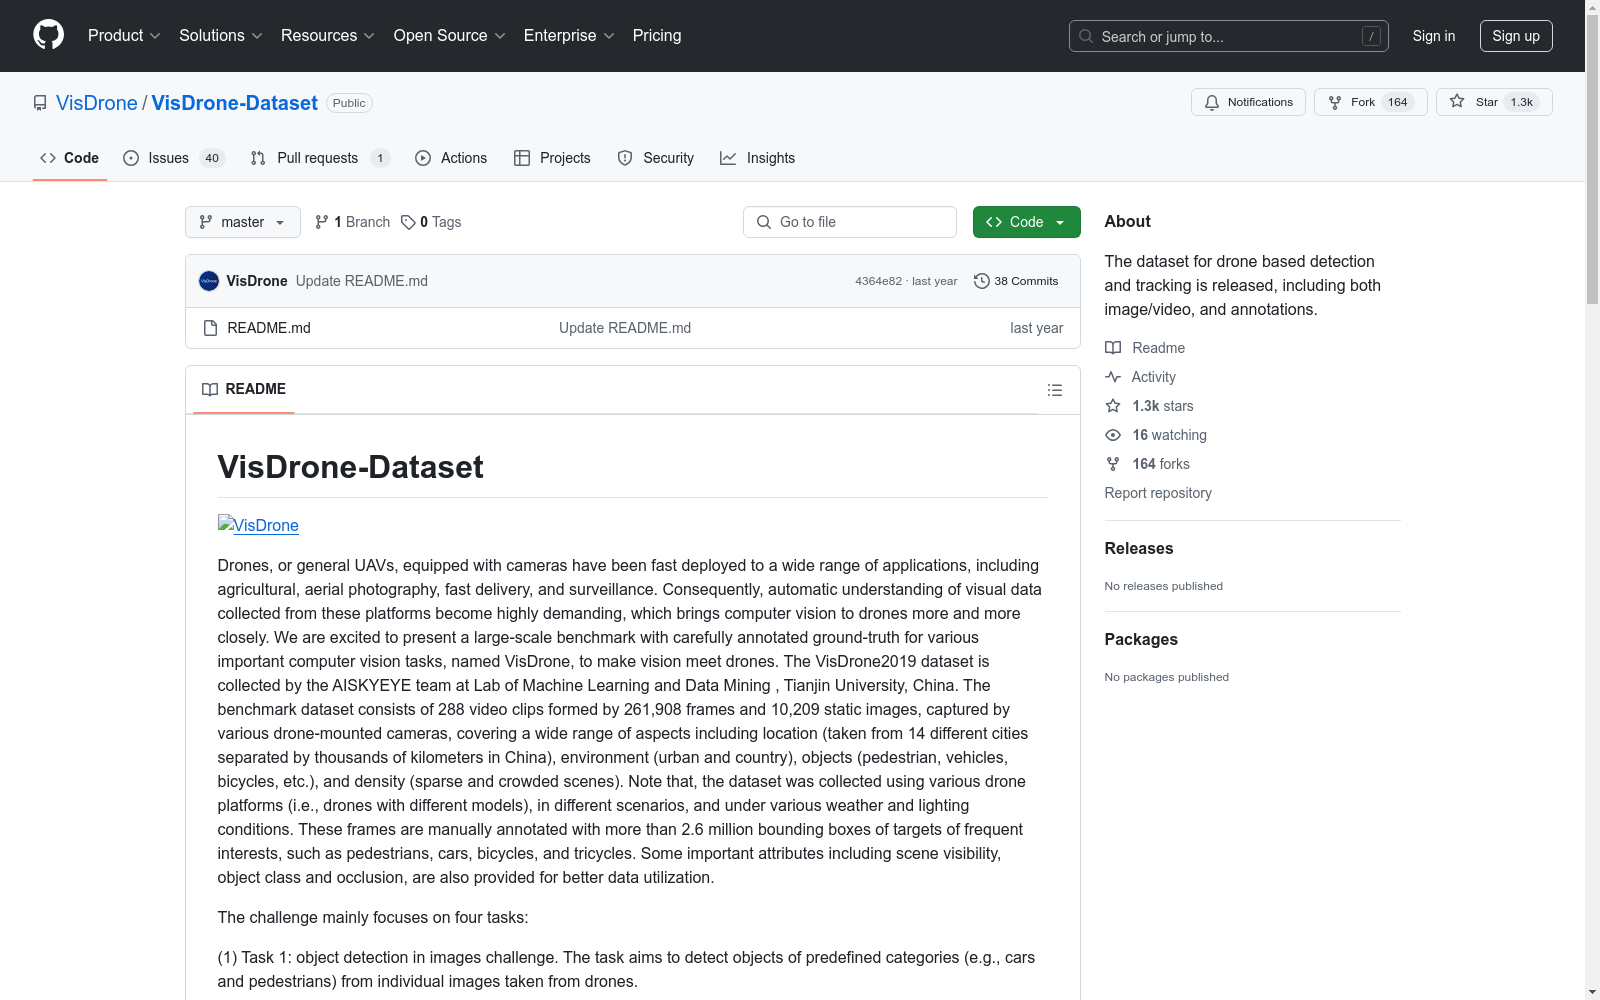Click the VisDrone avatar in commit row
This screenshot has height=1000, width=1600.
coord(209,281)
